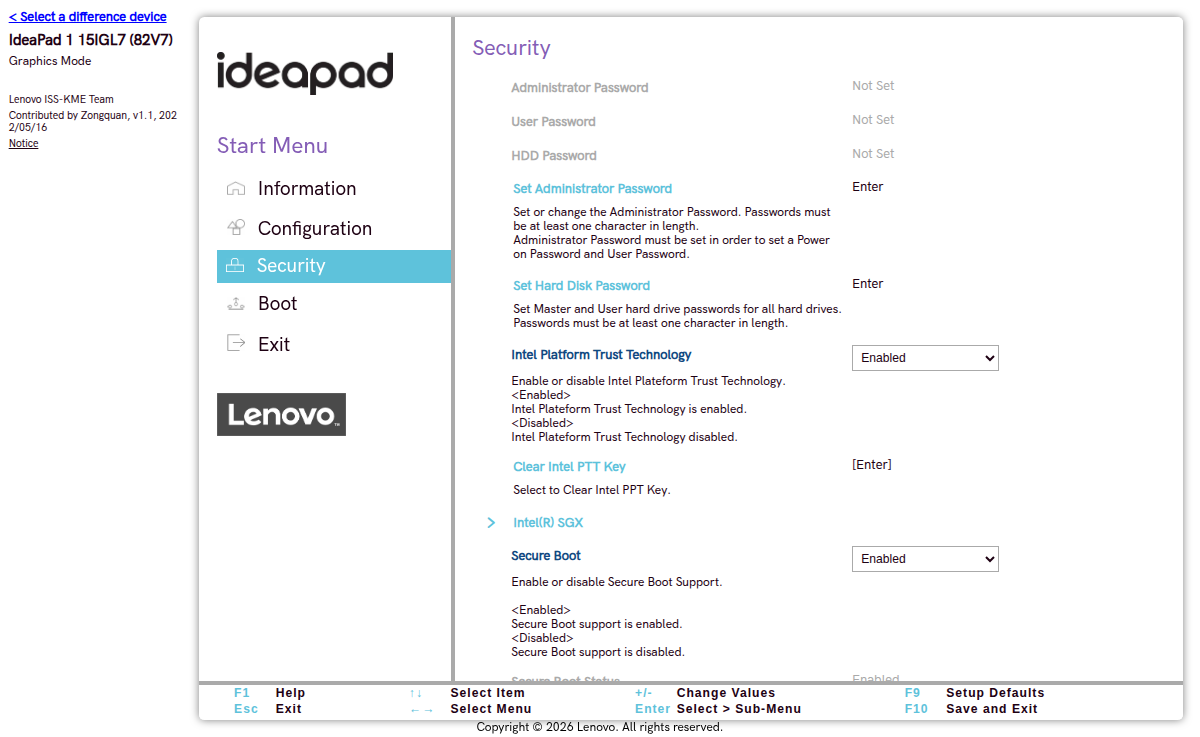The width and height of the screenshot is (1200, 737).
Task: Click the Exit arrow icon
Action: coord(236,343)
